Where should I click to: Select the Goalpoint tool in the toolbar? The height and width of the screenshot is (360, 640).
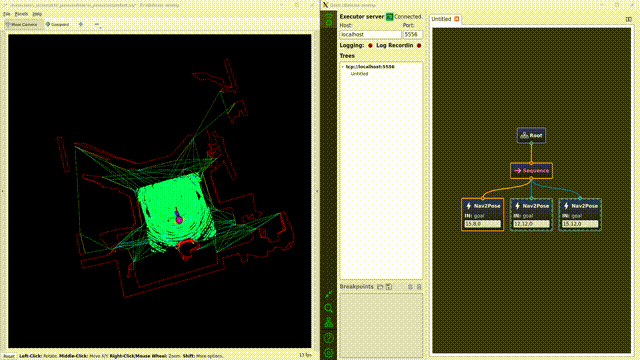tap(57, 24)
